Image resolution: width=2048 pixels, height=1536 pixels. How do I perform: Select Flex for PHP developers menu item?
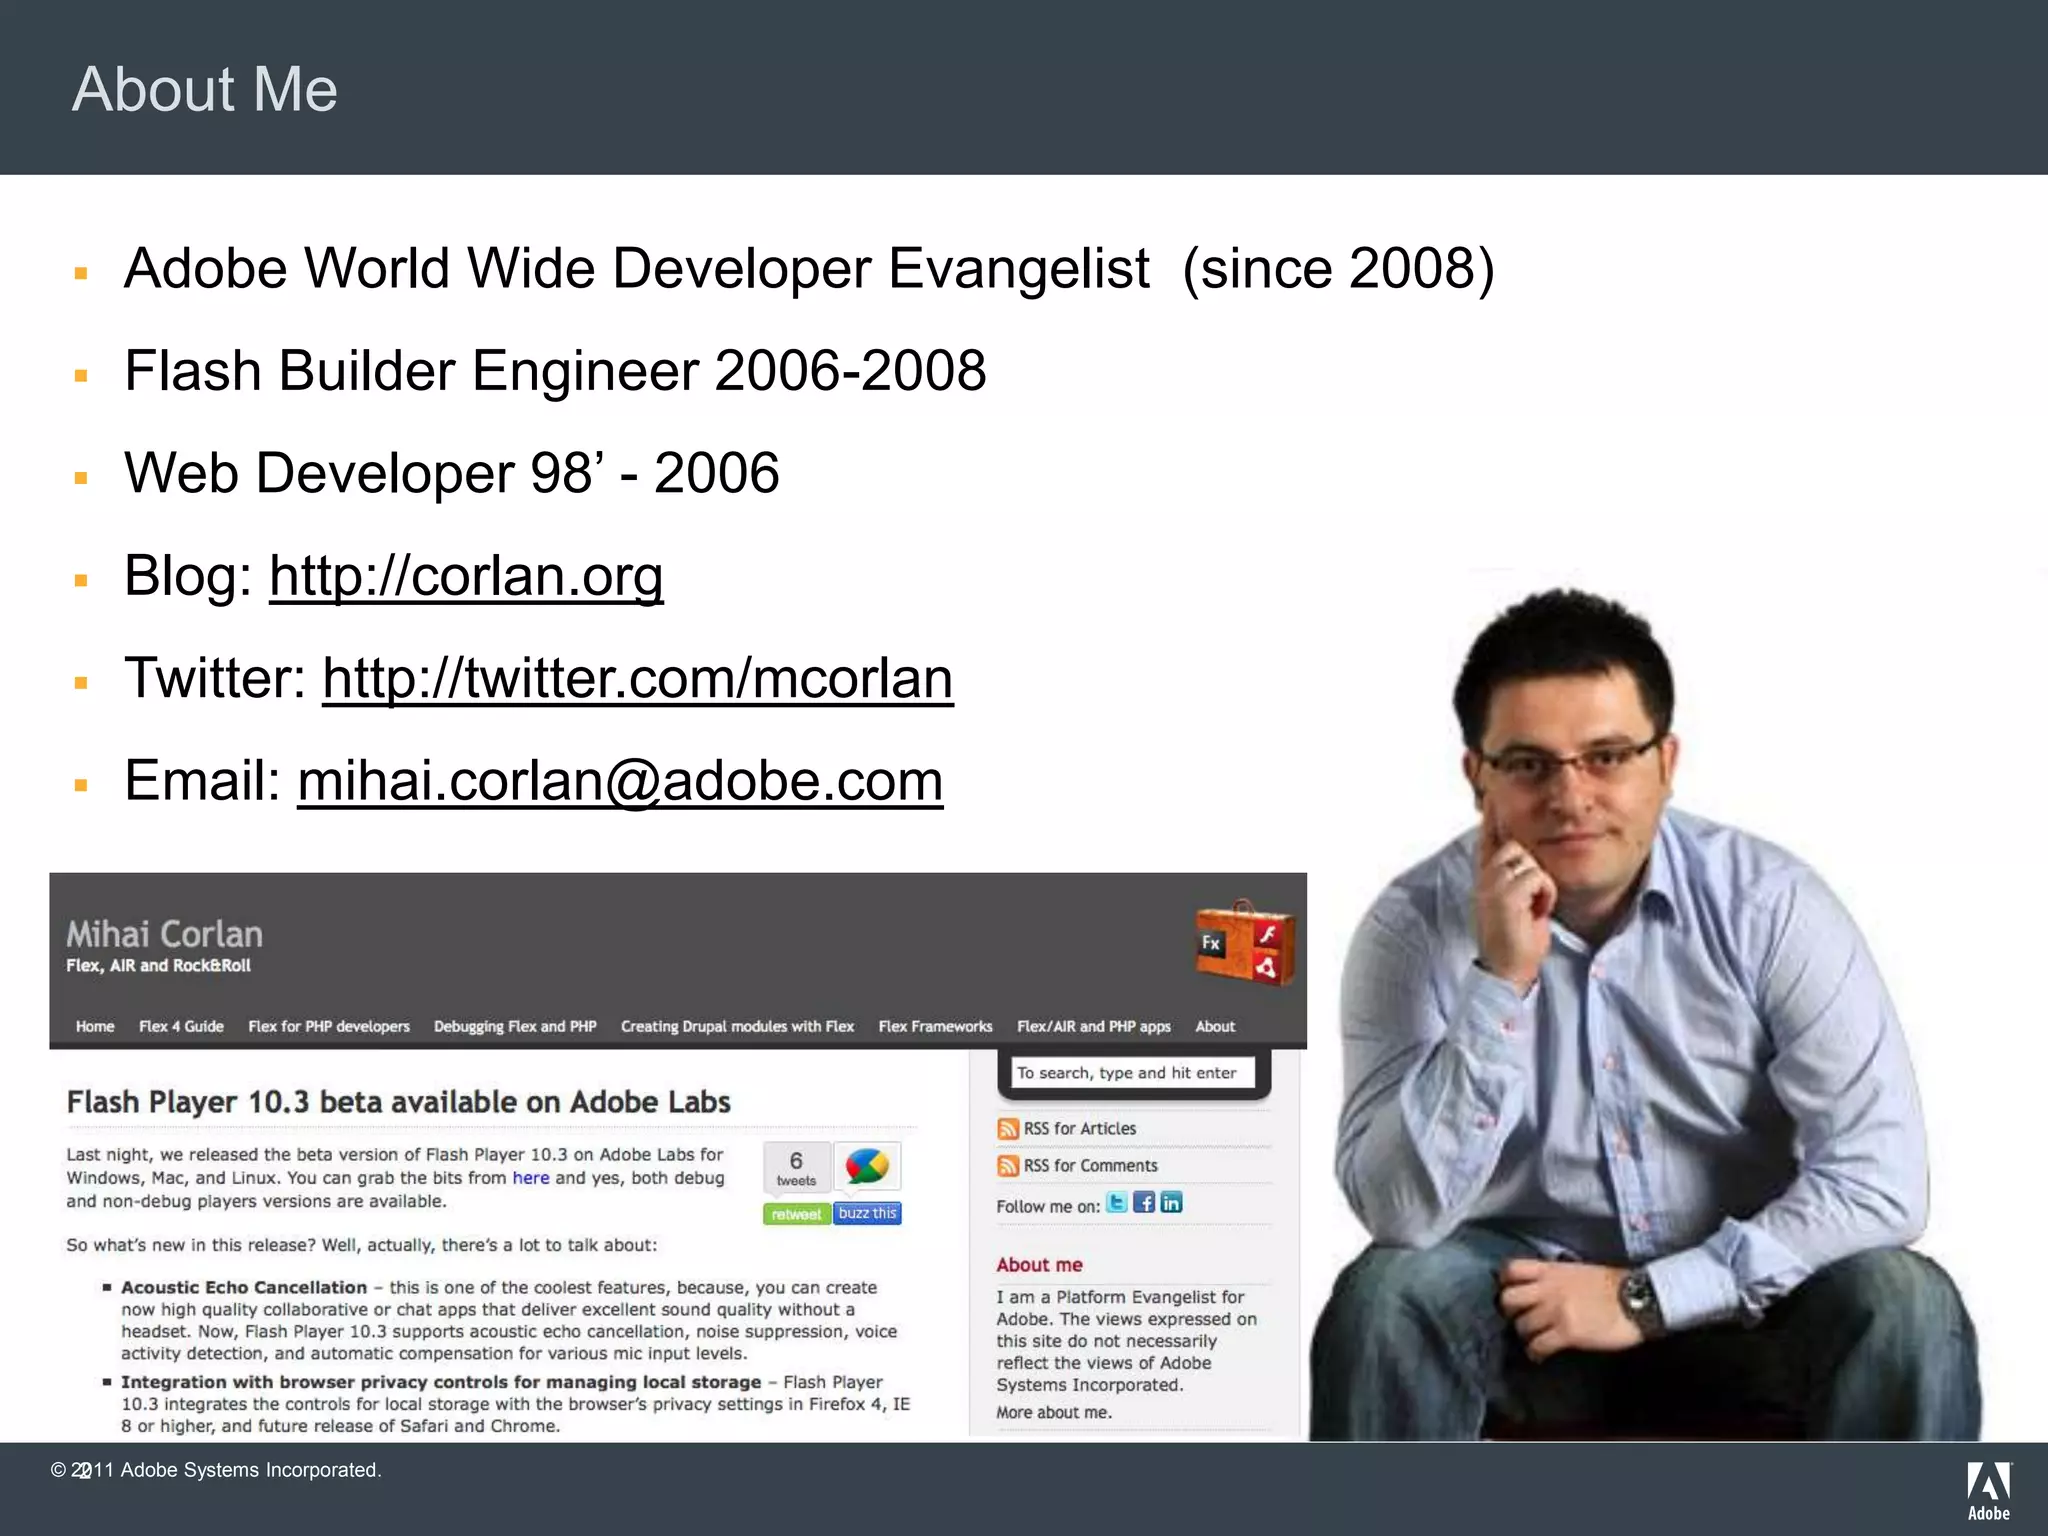click(329, 1027)
